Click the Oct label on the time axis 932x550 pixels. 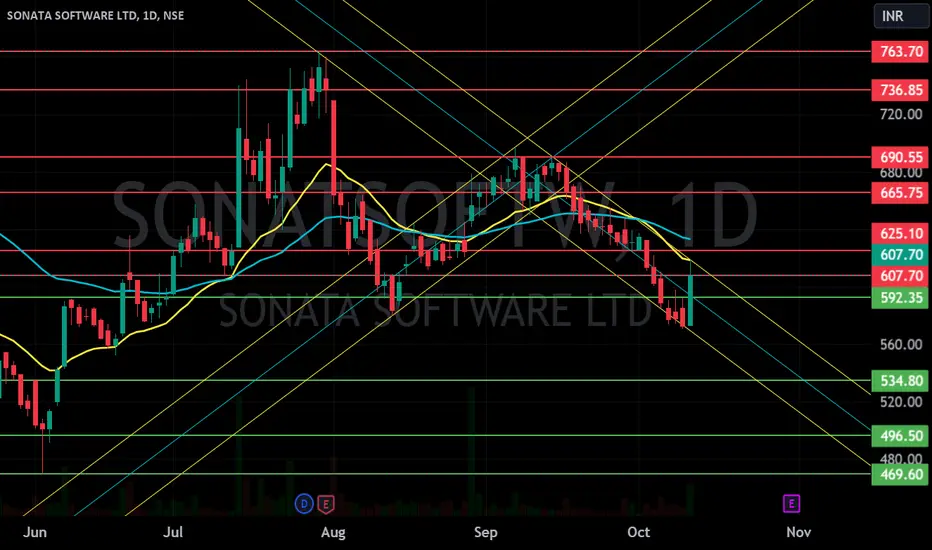tap(638, 532)
